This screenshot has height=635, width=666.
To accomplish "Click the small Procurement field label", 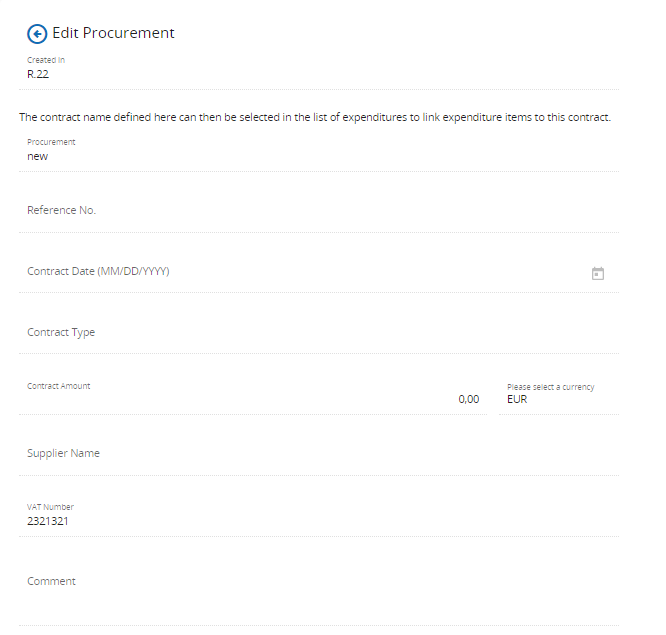I will pos(51,142).
